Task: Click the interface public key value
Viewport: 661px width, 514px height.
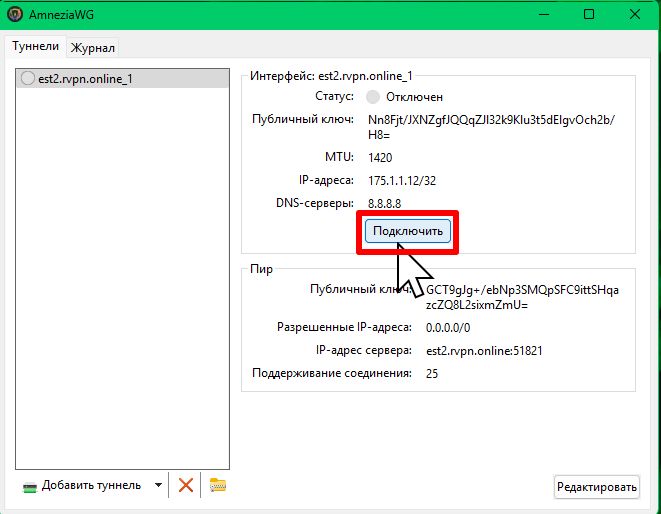Action: coord(492,126)
